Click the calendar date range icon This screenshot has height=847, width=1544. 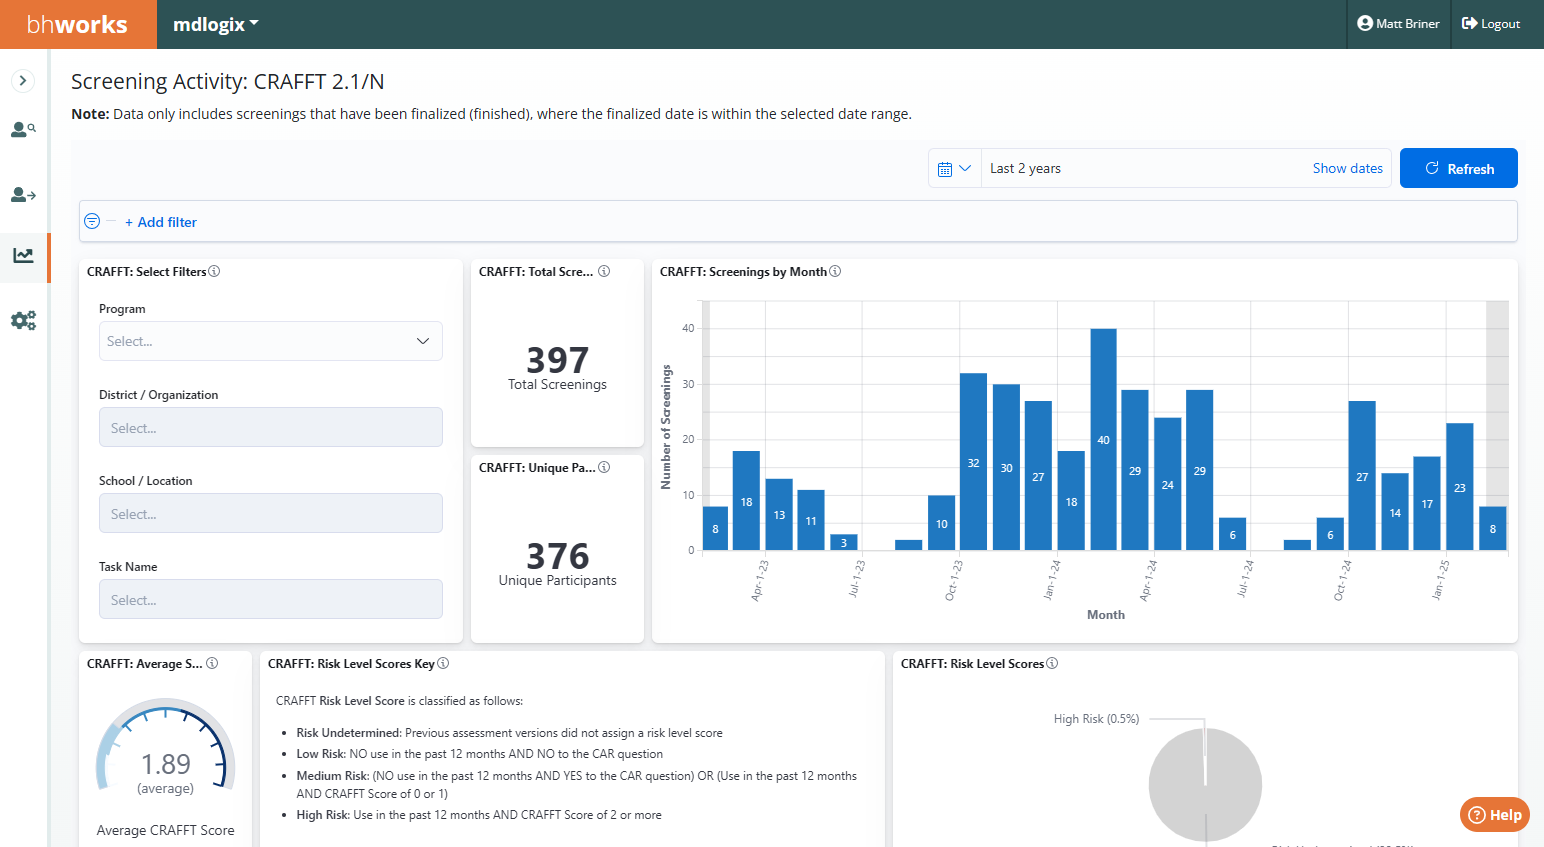click(954, 169)
